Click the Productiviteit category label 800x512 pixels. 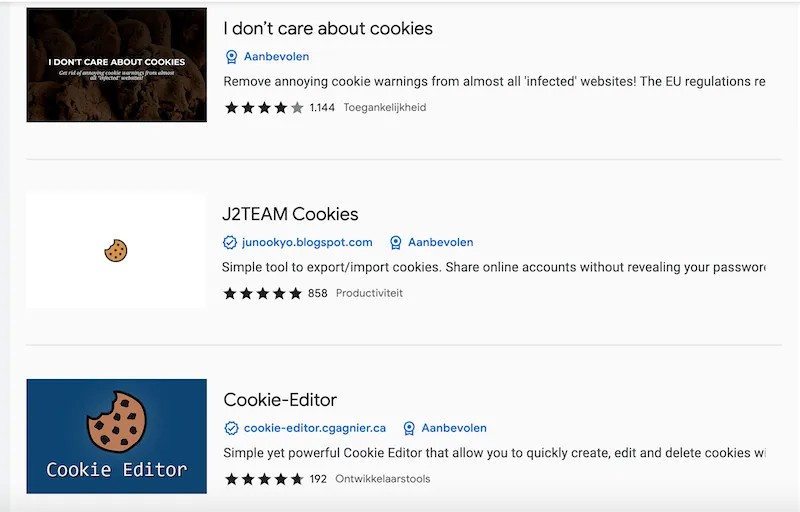(x=369, y=293)
